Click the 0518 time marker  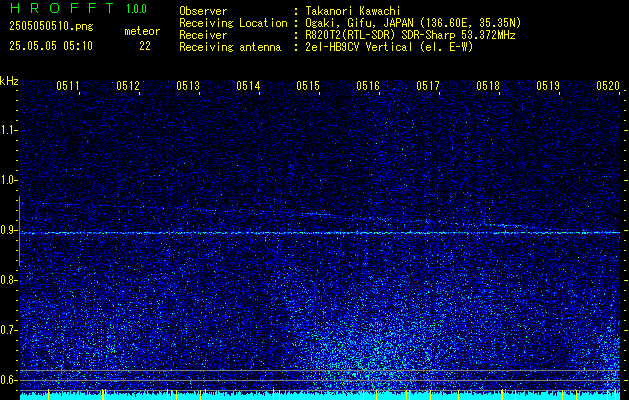point(488,86)
